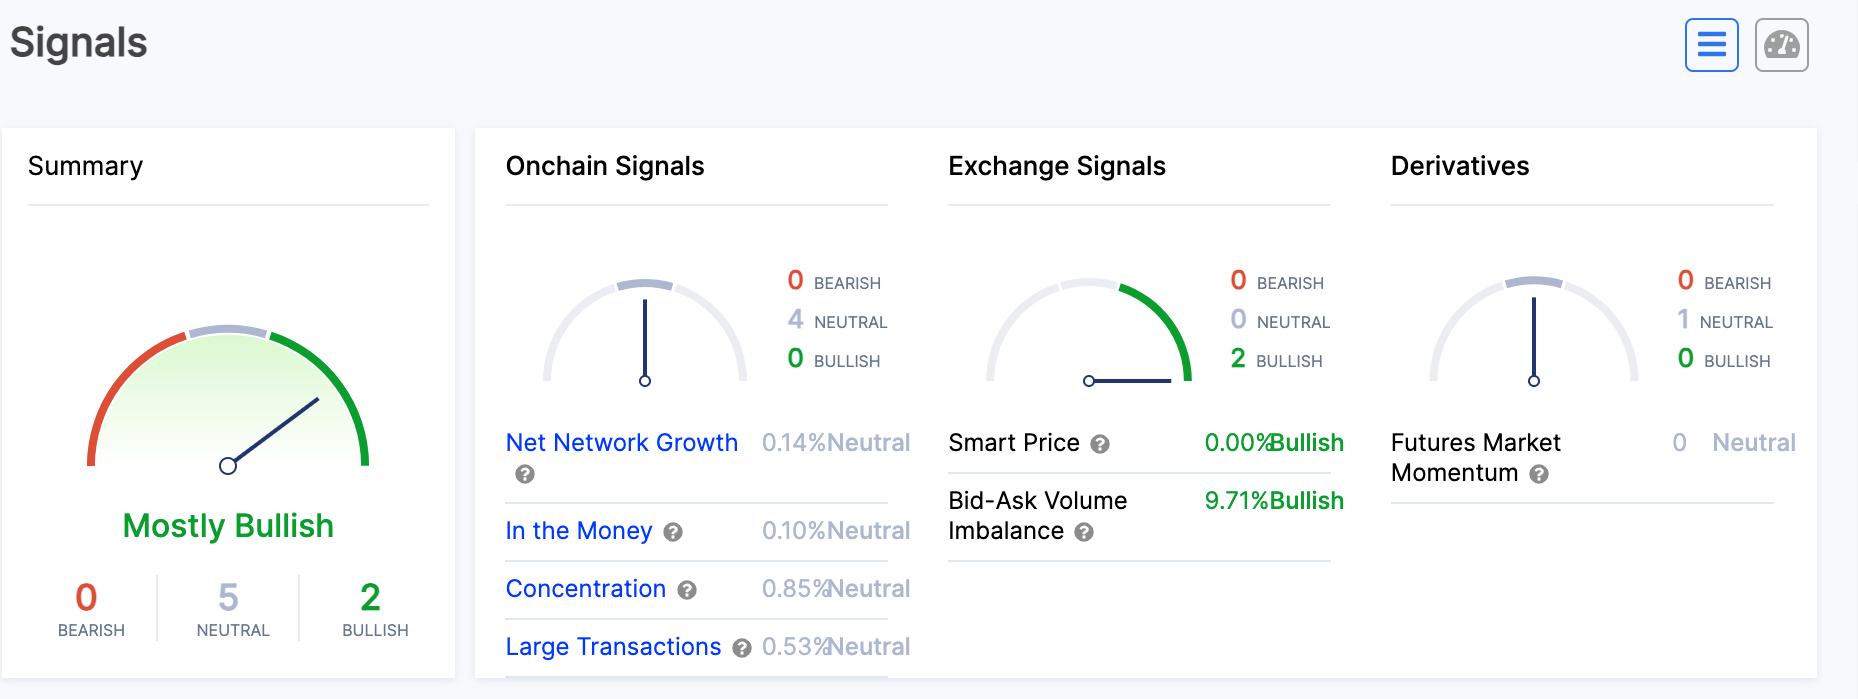Click help icon beside Net Network Growth
Screen dimensions: 1858x699
tap(525, 474)
